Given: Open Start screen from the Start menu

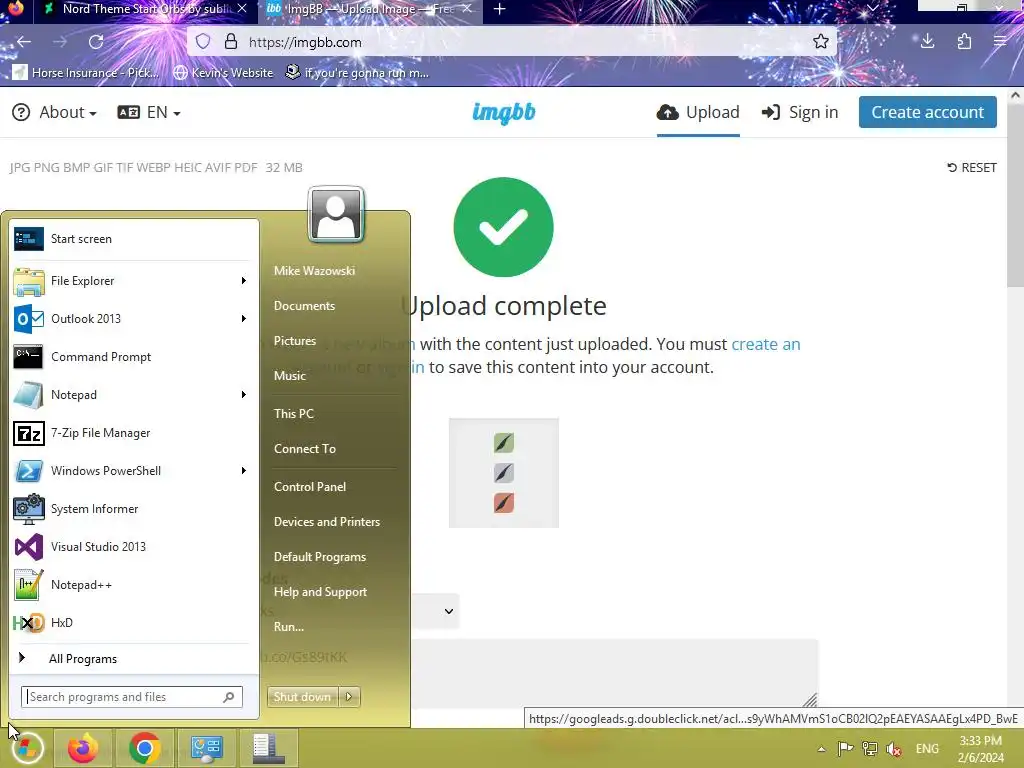Looking at the screenshot, I should pyautogui.click(x=134, y=239).
